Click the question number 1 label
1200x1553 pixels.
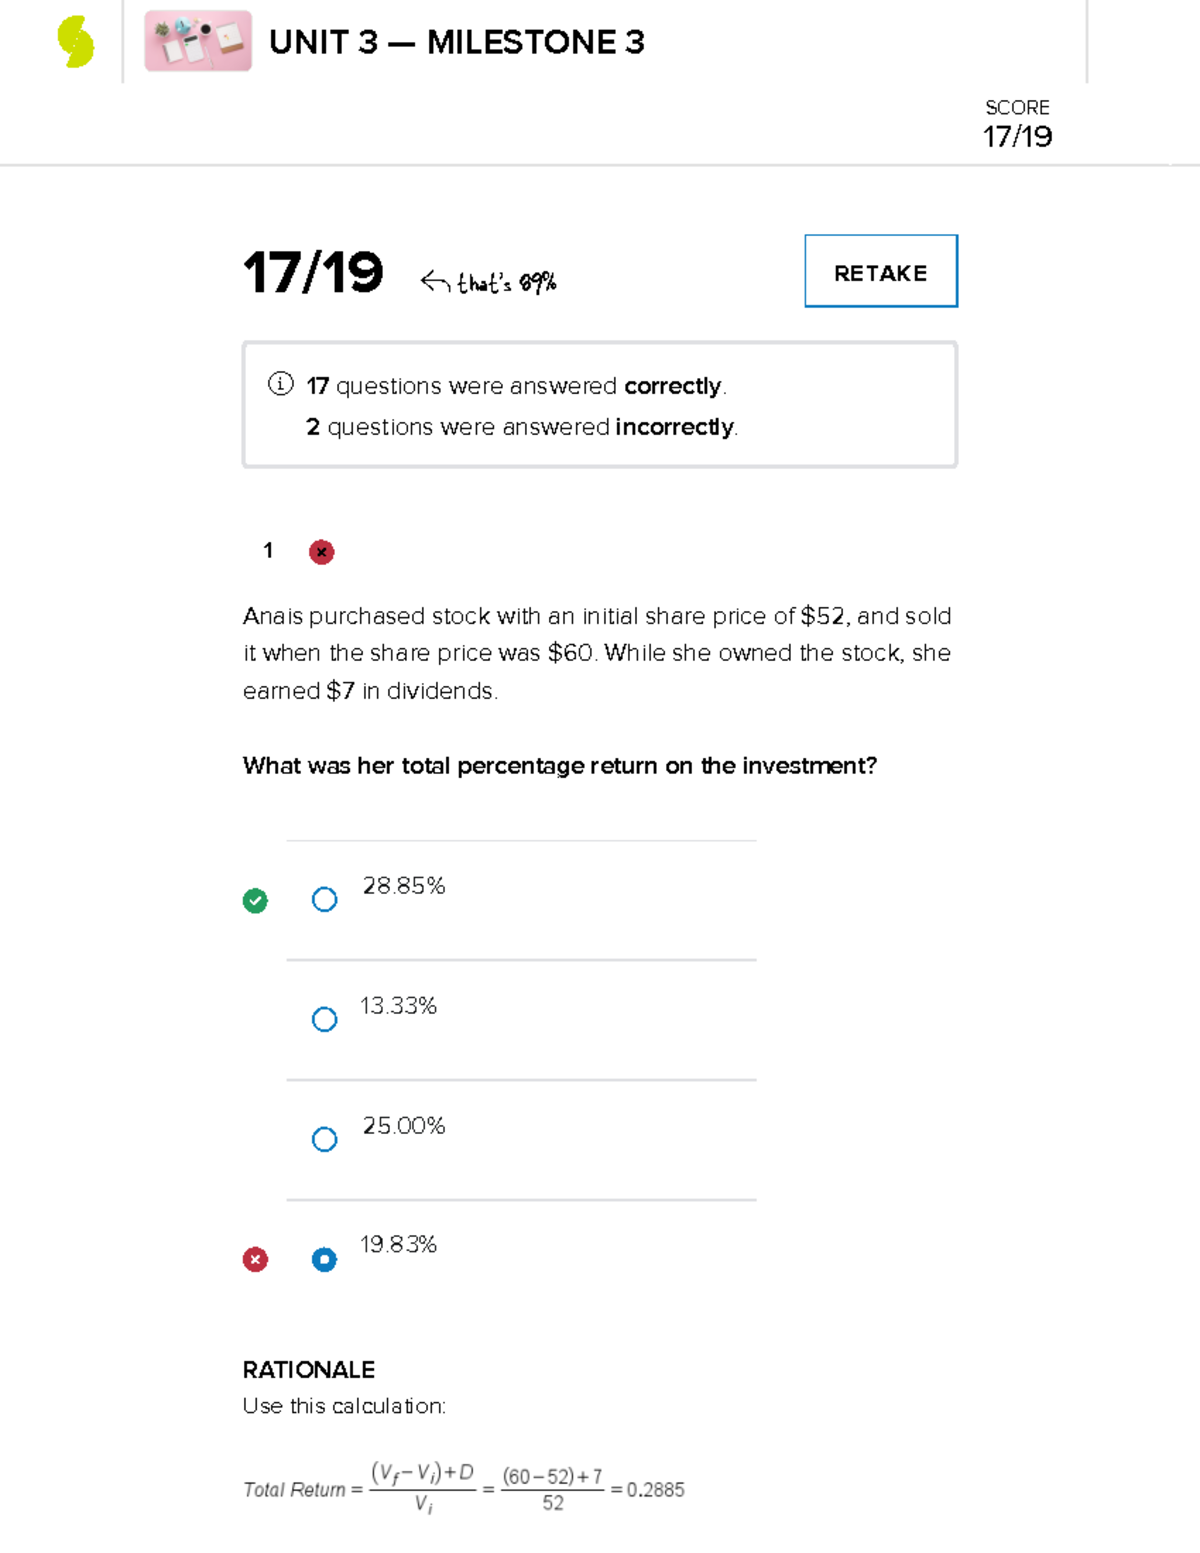click(x=268, y=550)
